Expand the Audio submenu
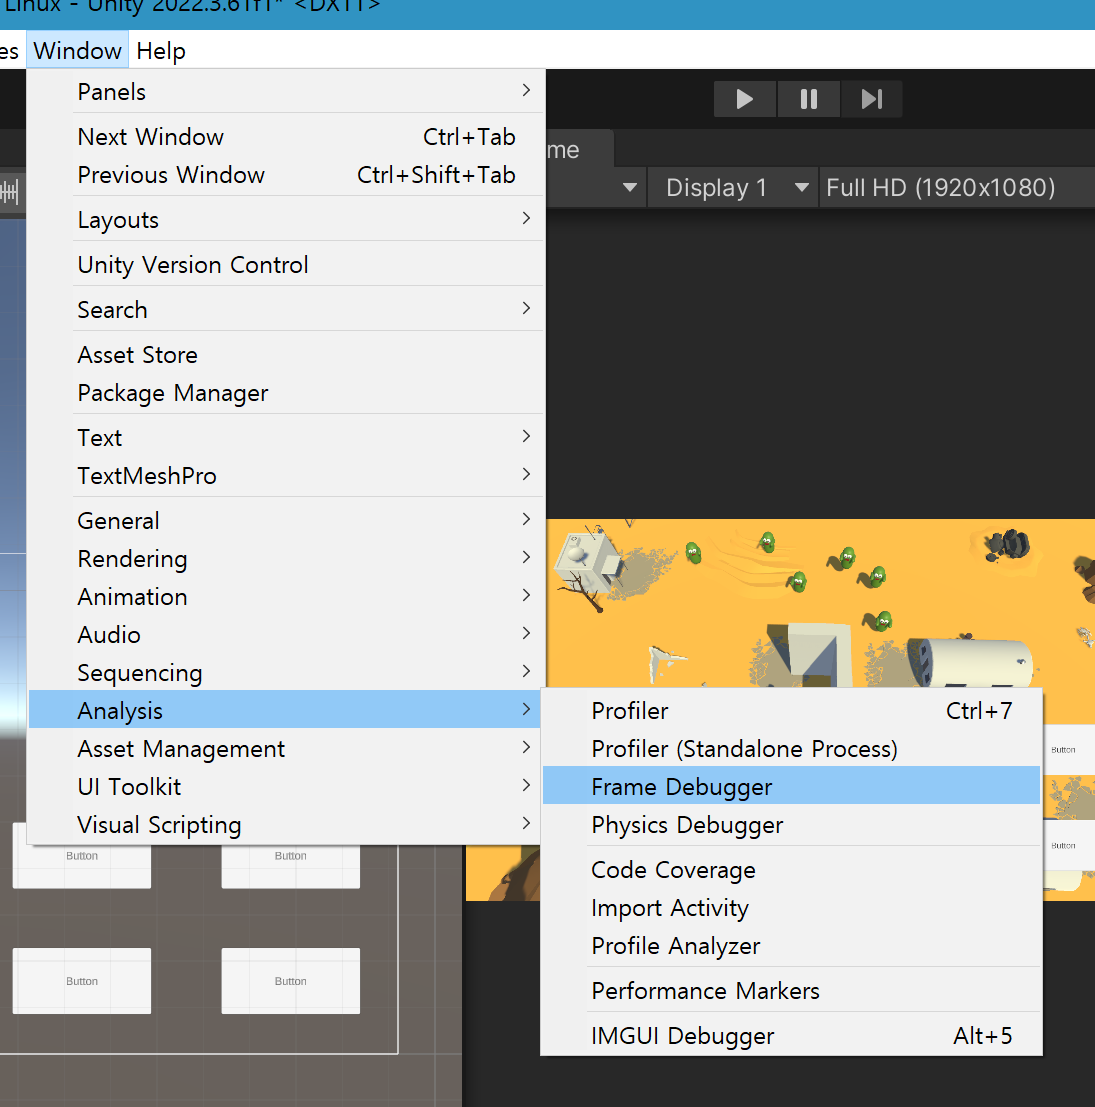The height and width of the screenshot is (1107, 1095). 286,635
